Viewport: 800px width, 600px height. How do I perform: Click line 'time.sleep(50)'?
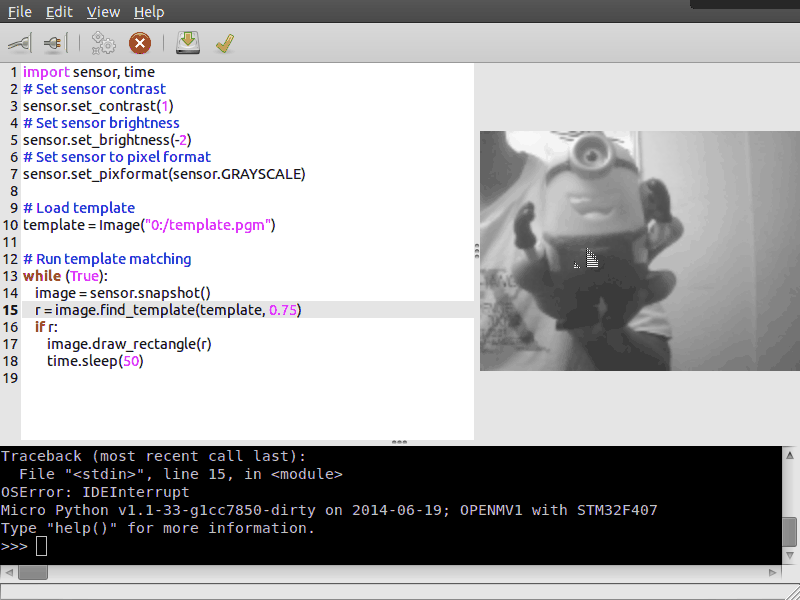click(95, 361)
